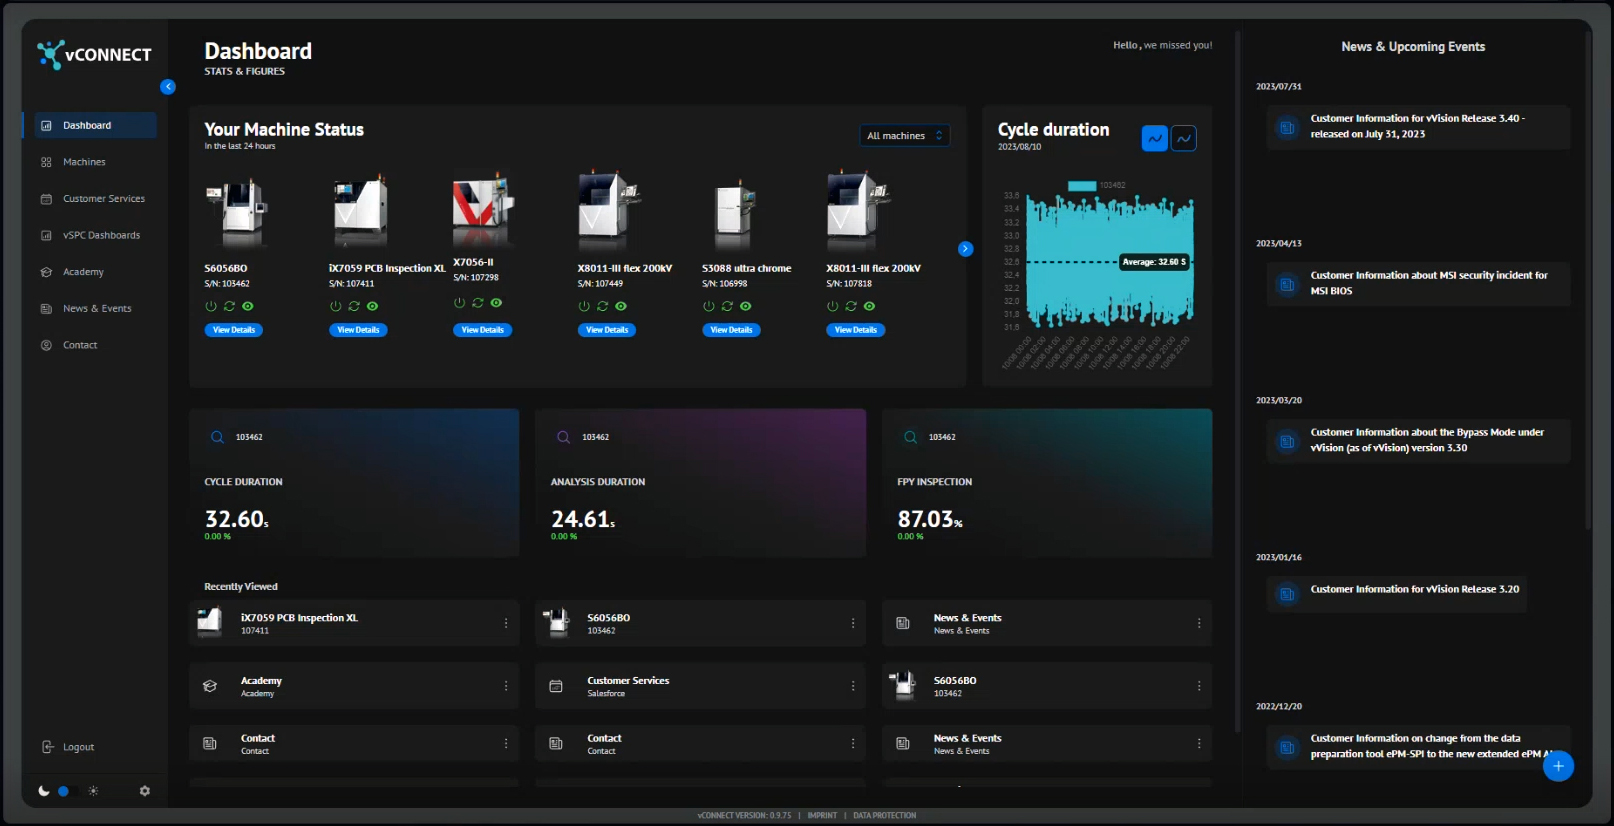
Task: Click the blue plus floating button
Action: (x=1557, y=766)
